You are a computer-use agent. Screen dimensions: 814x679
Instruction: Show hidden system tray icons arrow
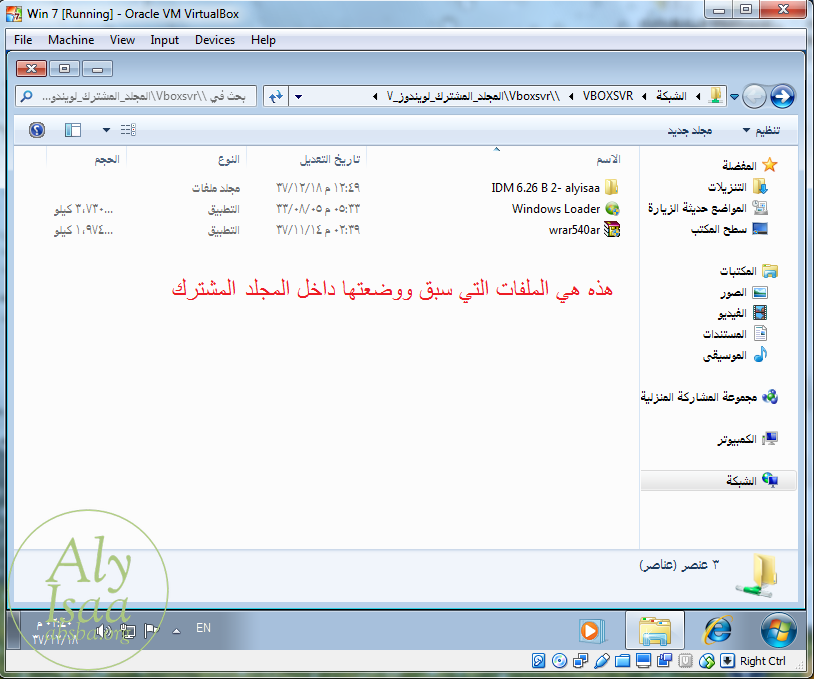pyautogui.click(x=177, y=631)
